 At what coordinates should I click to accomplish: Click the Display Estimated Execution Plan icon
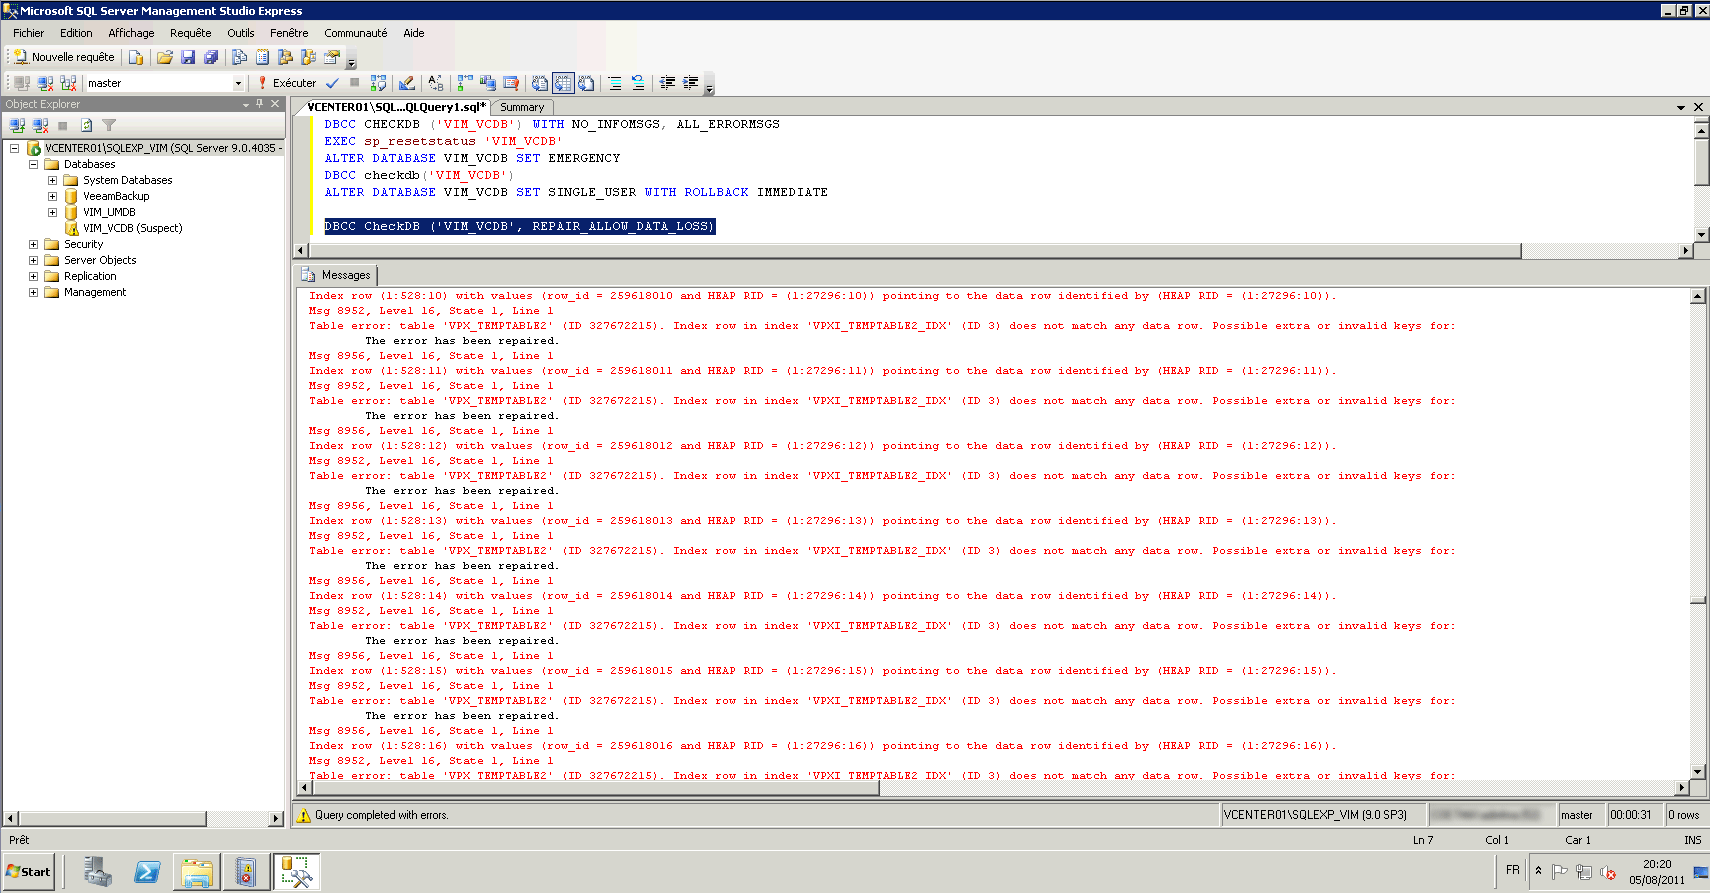(378, 83)
